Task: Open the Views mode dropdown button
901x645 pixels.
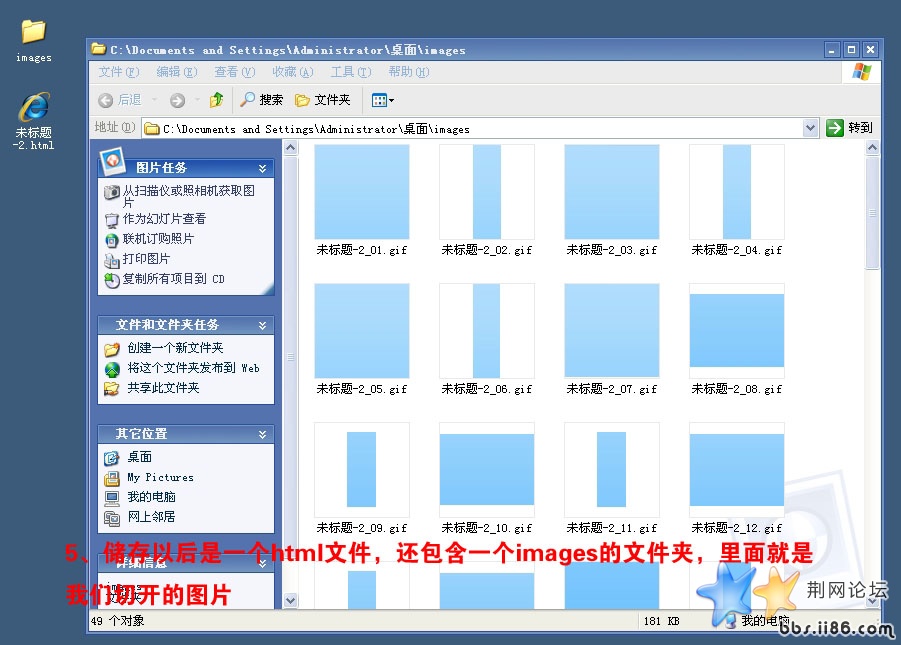Action: click(382, 100)
